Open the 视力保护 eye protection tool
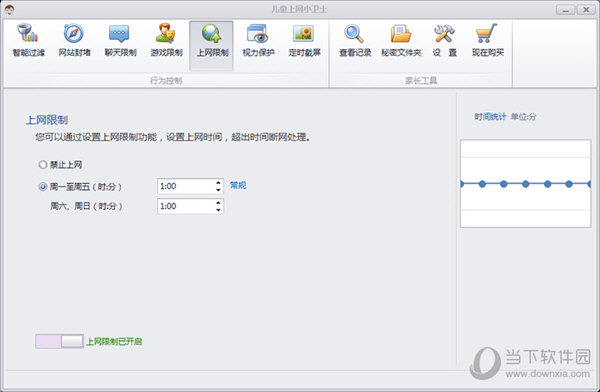600x392 pixels. 258,41
